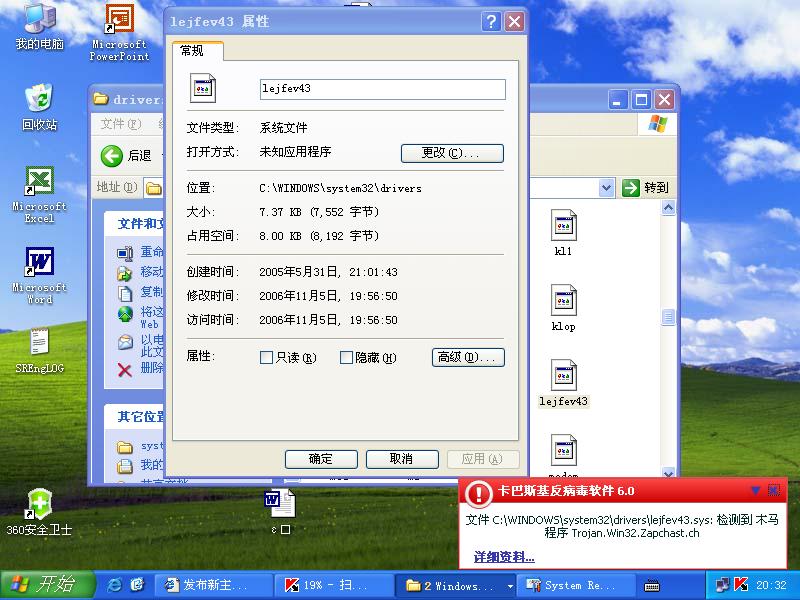
Task: Open 发布新主... taskbar item
Action: (213, 585)
